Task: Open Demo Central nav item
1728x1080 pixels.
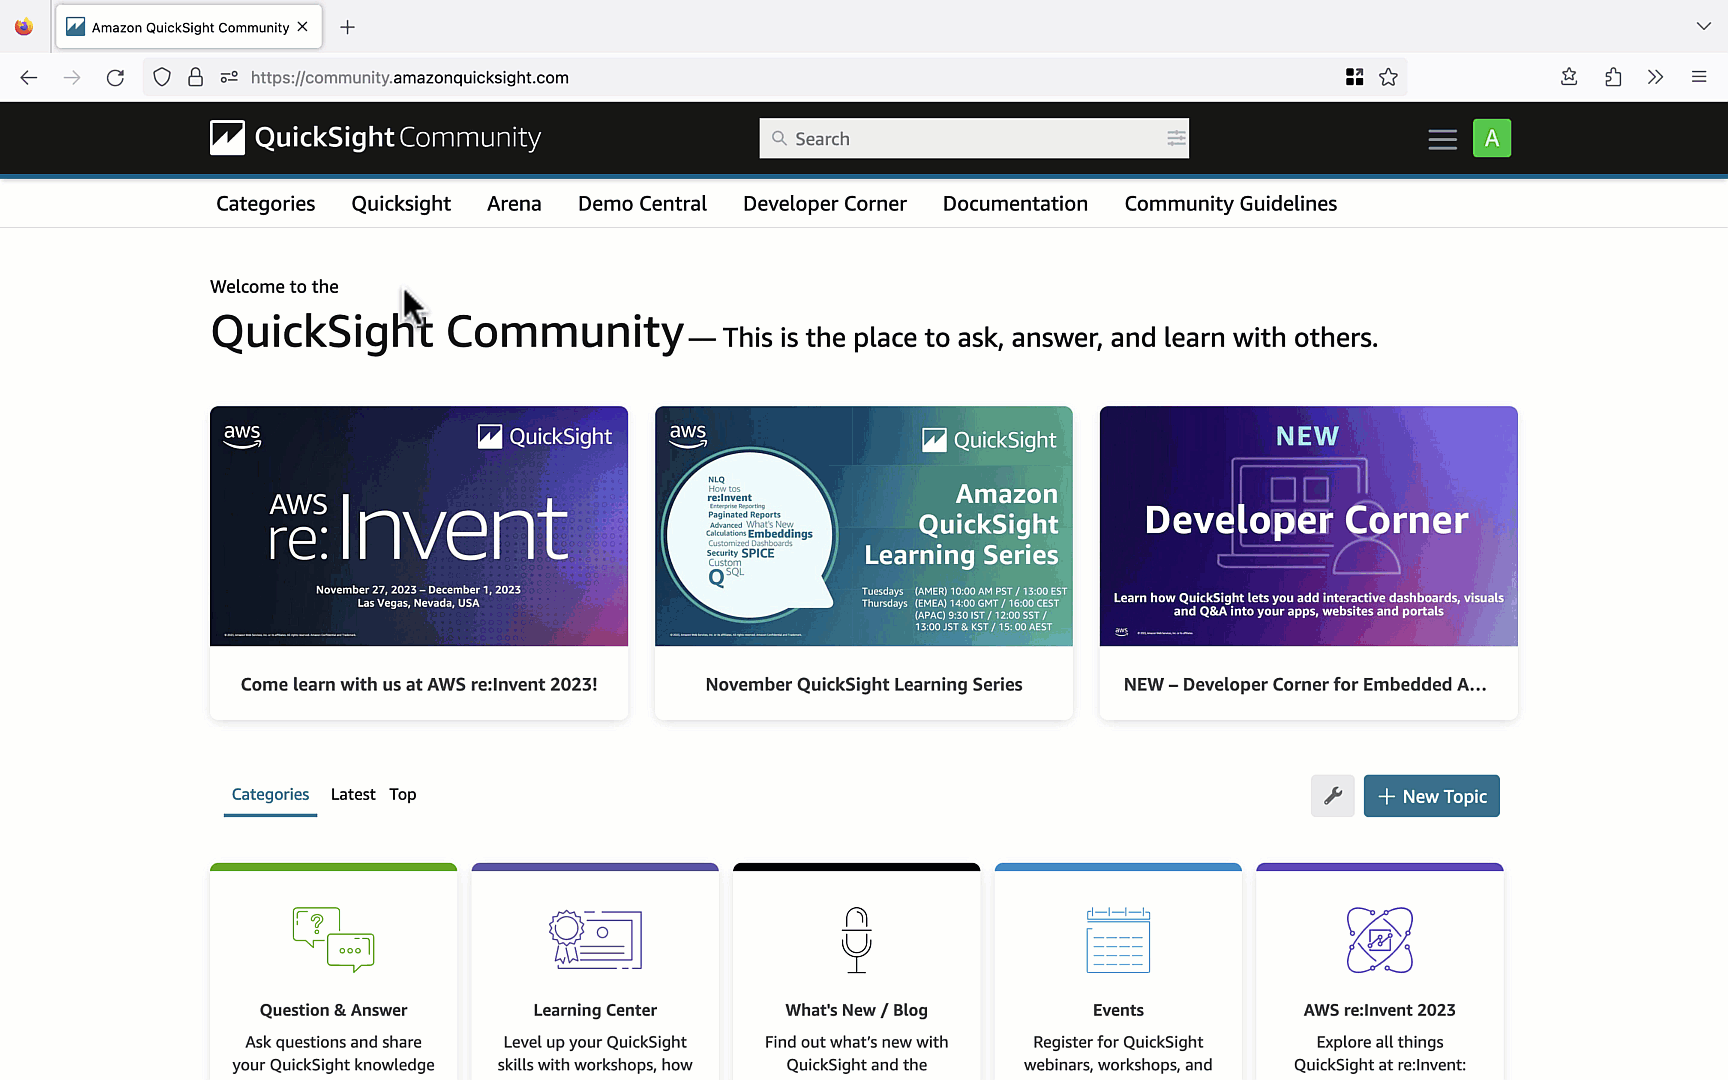Action: (x=642, y=203)
